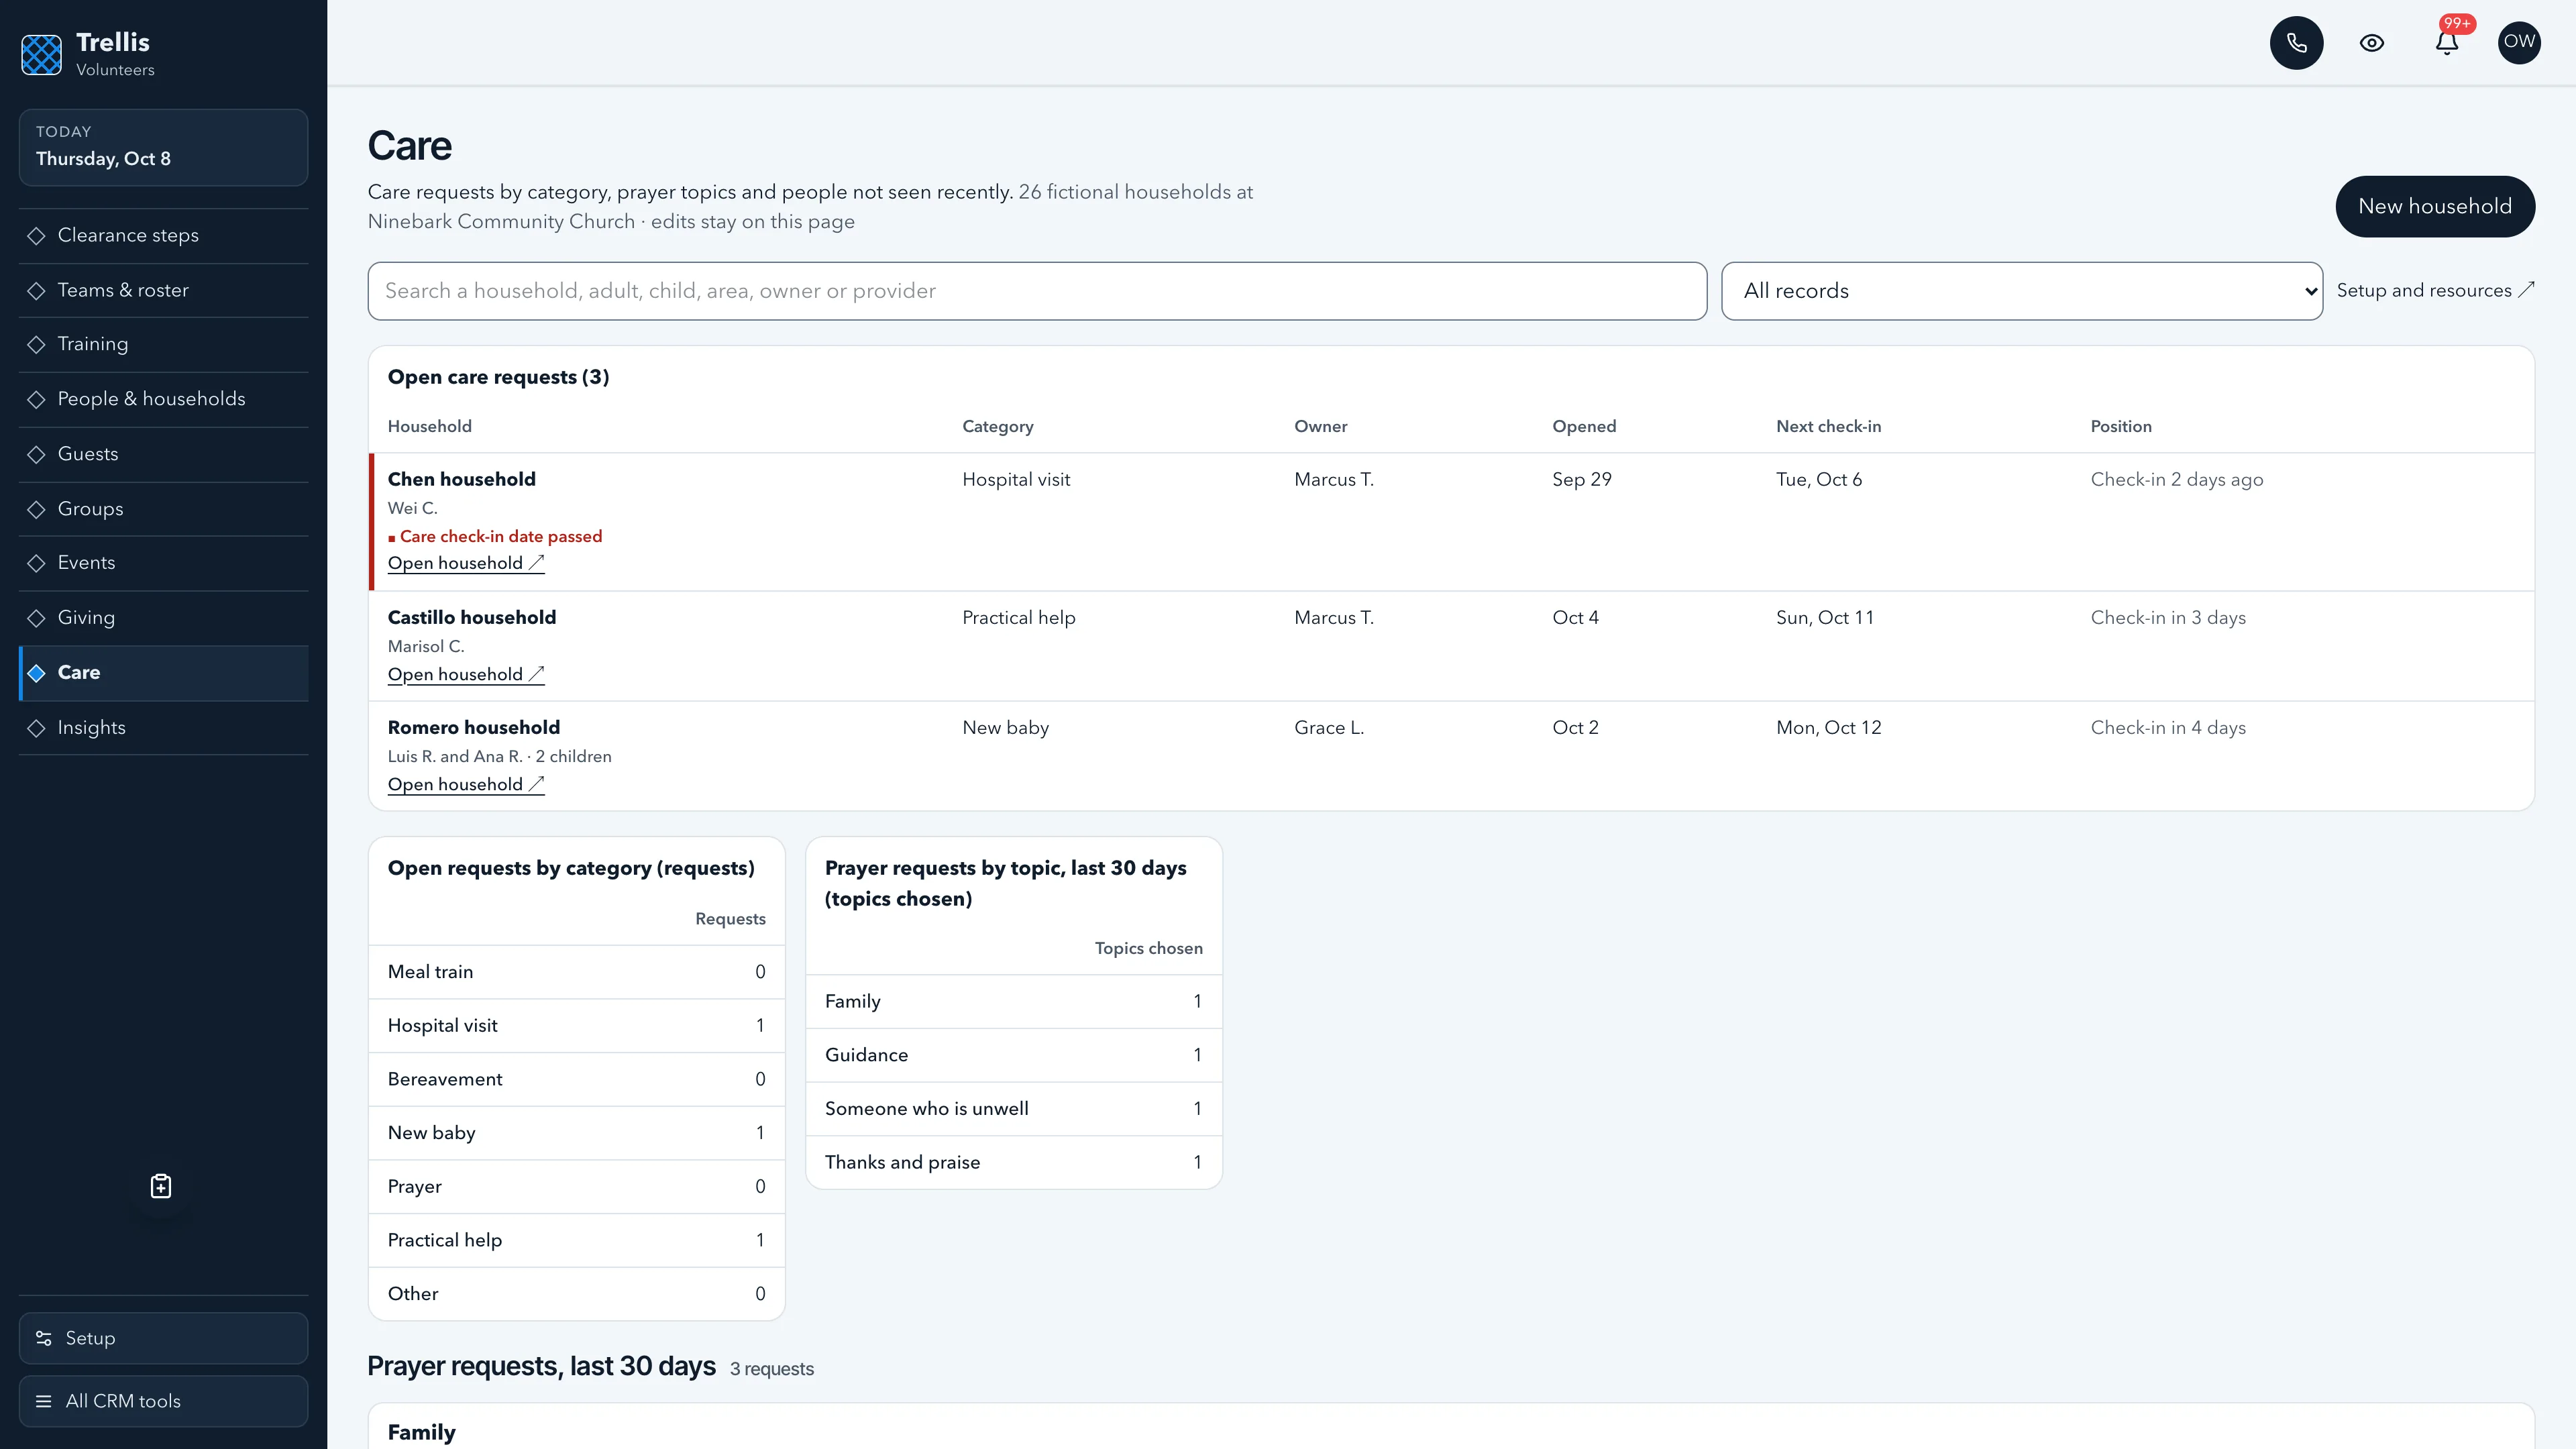Open People & households page
The image size is (2576, 1449).
(x=163, y=399)
